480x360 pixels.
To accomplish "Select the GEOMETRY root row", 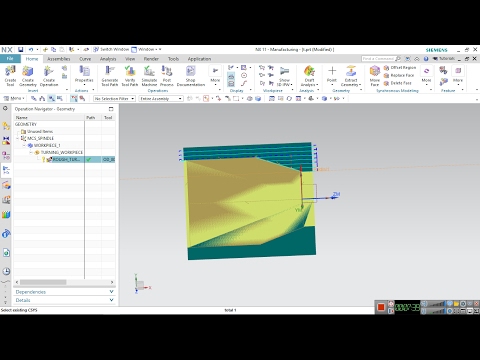I will coord(64,124).
